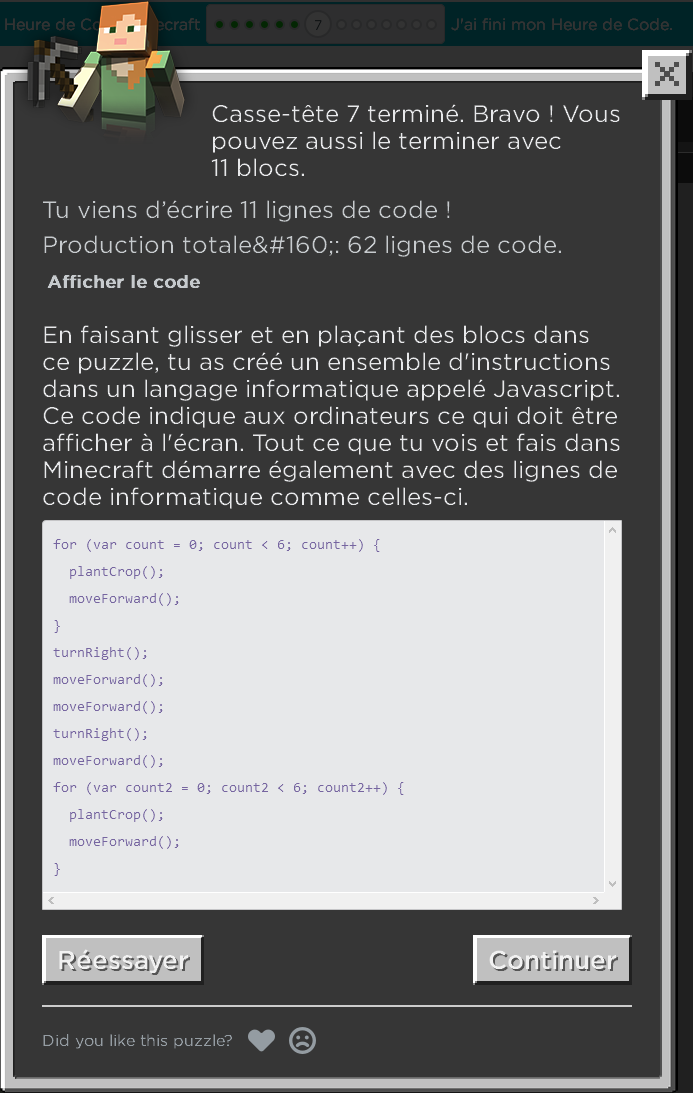Viewport: 693px width, 1093px height.
Task: Click the code box scroll-right arrow
Action: click(595, 900)
